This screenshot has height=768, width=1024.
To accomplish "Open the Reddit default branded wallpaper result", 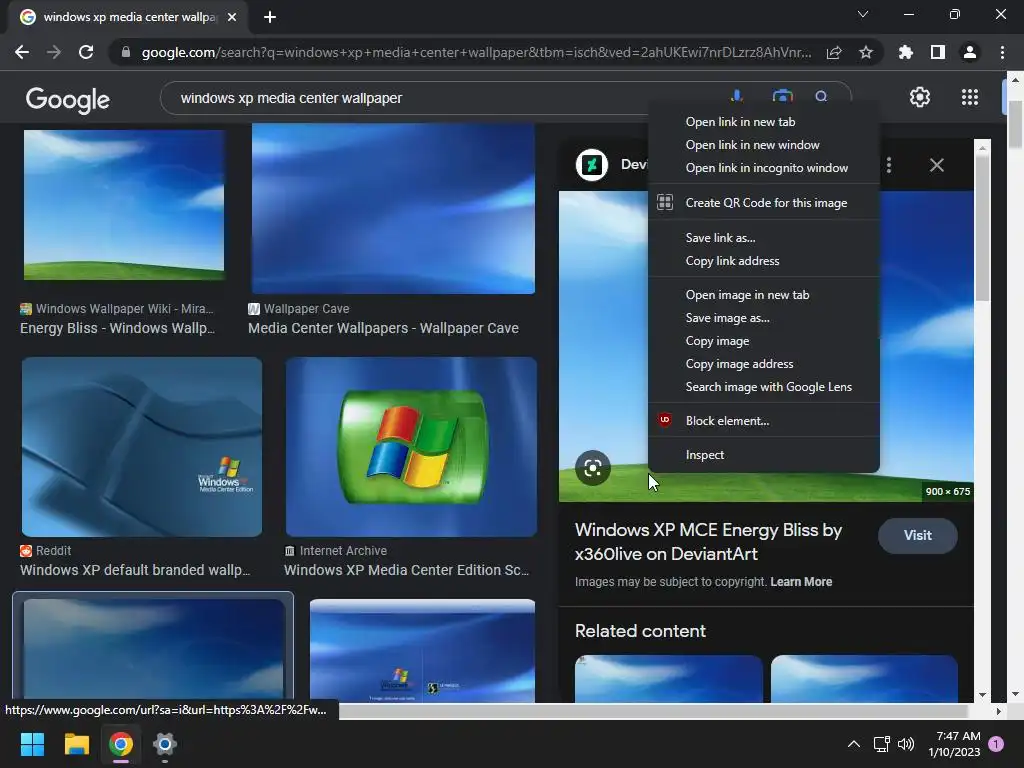I will coord(135,570).
